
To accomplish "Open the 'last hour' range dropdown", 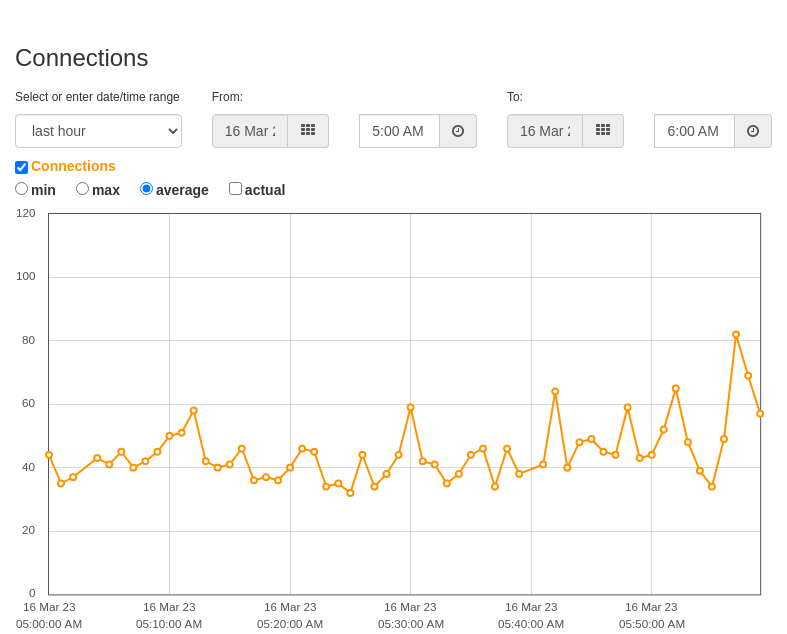I will click(98, 131).
